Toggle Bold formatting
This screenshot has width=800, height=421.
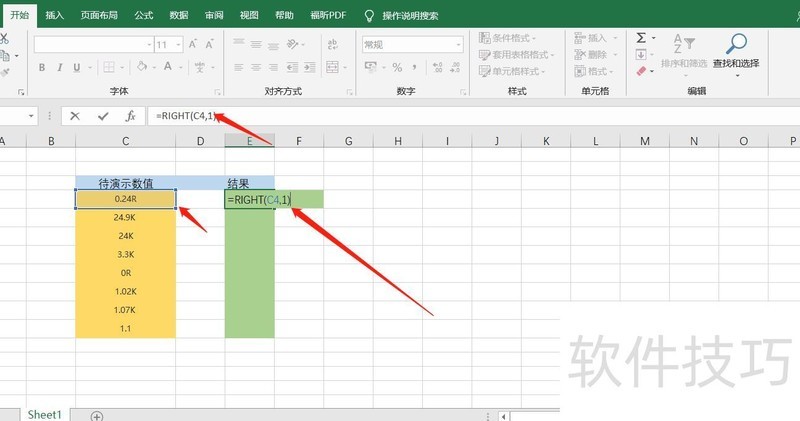42,67
